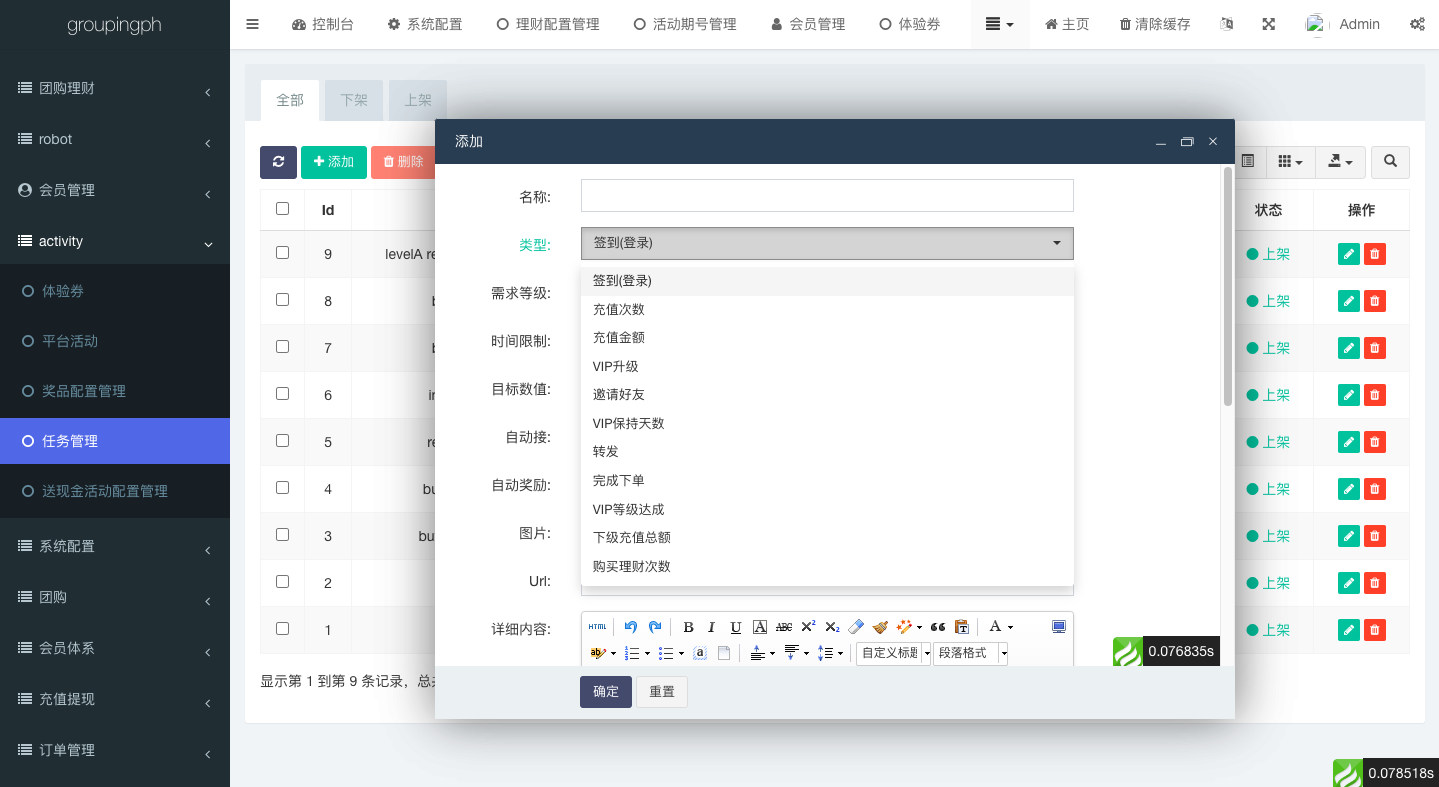The width and height of the screenshot is (1439, 787).
Task: Toggle fullscreen with the top bar icon
Action: [x=1268, y=24]
